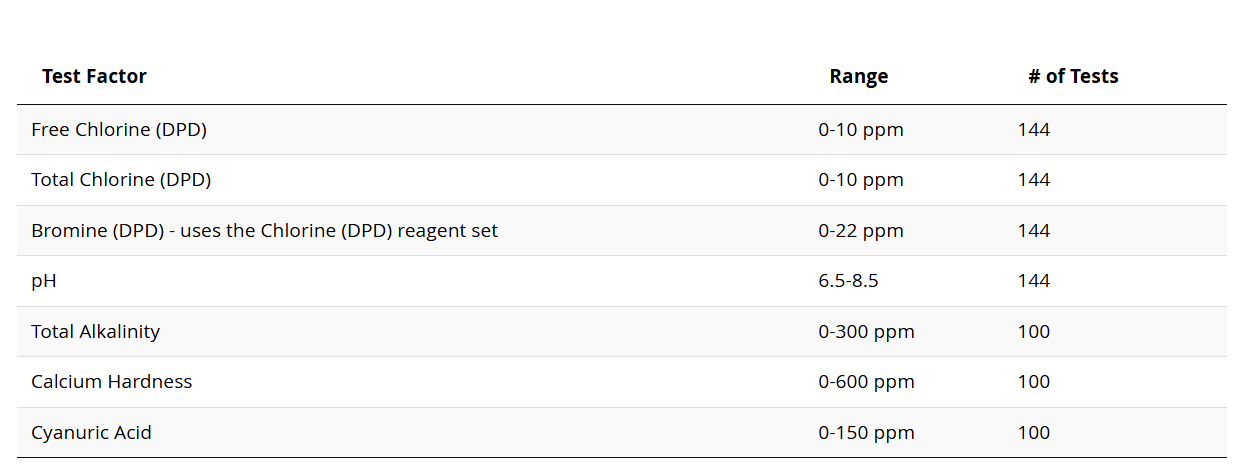
Task: Select the 0-600 ppm range cell
Action: pyautogui.click(x=866, y=382)
